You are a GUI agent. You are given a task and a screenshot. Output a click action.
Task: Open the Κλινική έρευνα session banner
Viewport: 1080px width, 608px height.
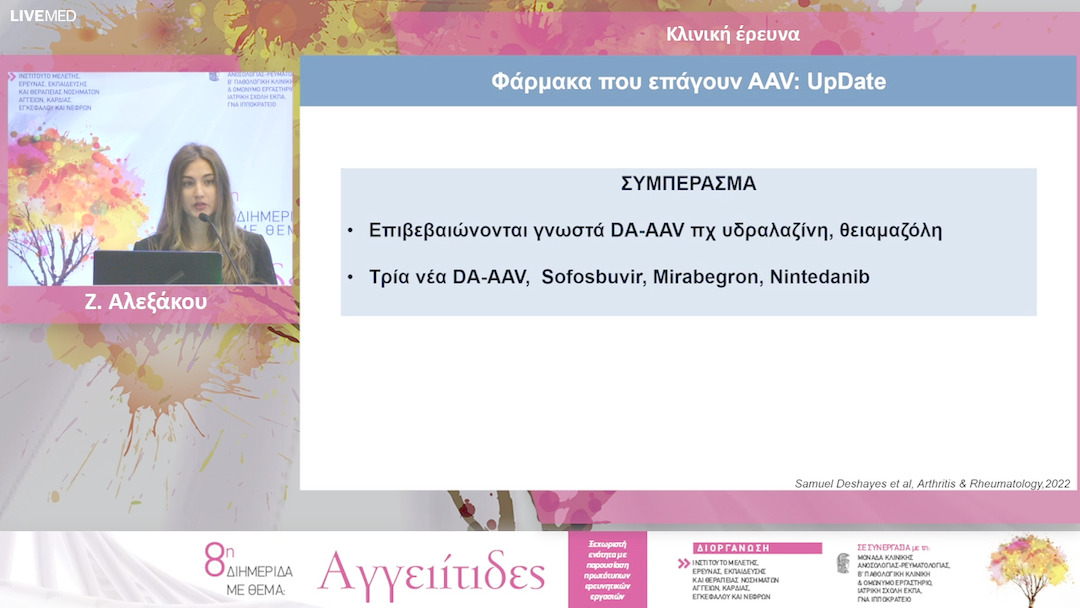pyautogui.click(x=731, y=33)
